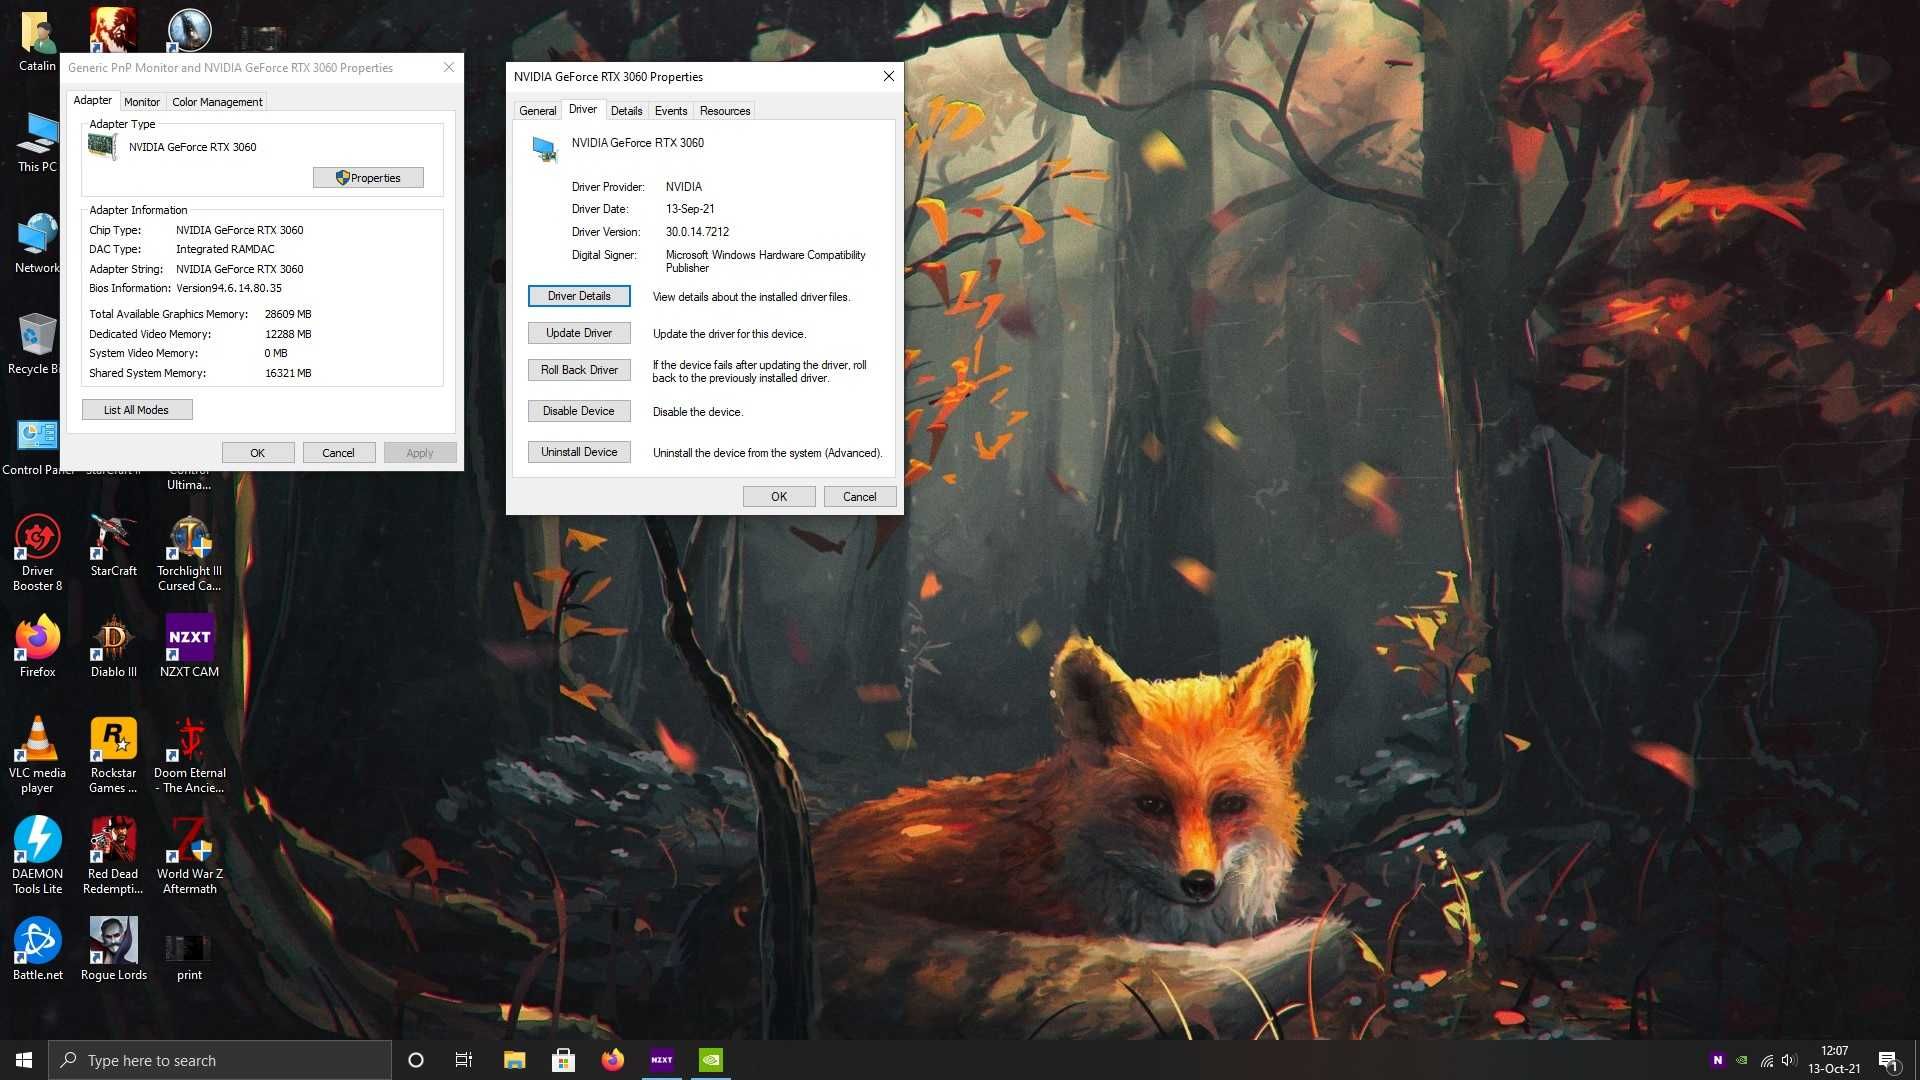
Task: Open This PC desktop icon
Action: (37, 142)
